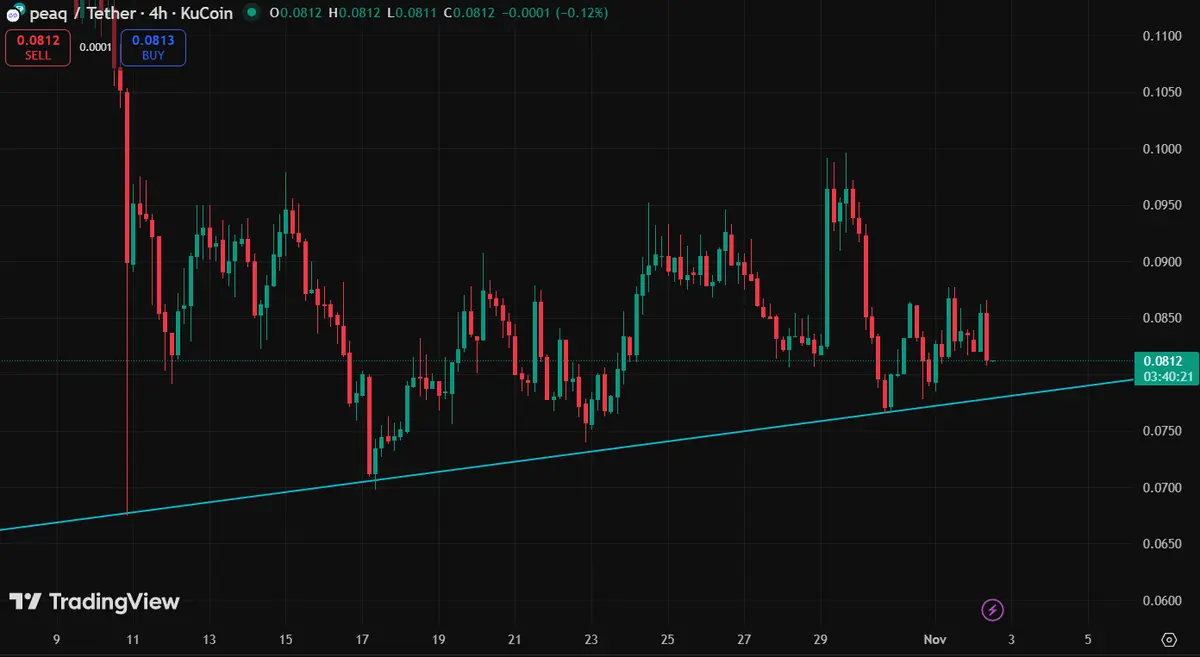Click the 0.1000 price axis label
Image resolution: width=1200 pixels, height=657 pixels.
click(1162, 149)
